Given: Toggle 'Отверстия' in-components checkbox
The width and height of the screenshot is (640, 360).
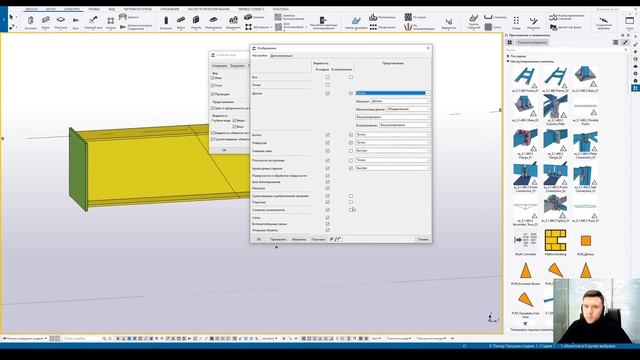Looking at the screenshot, I should pos(351,143).
